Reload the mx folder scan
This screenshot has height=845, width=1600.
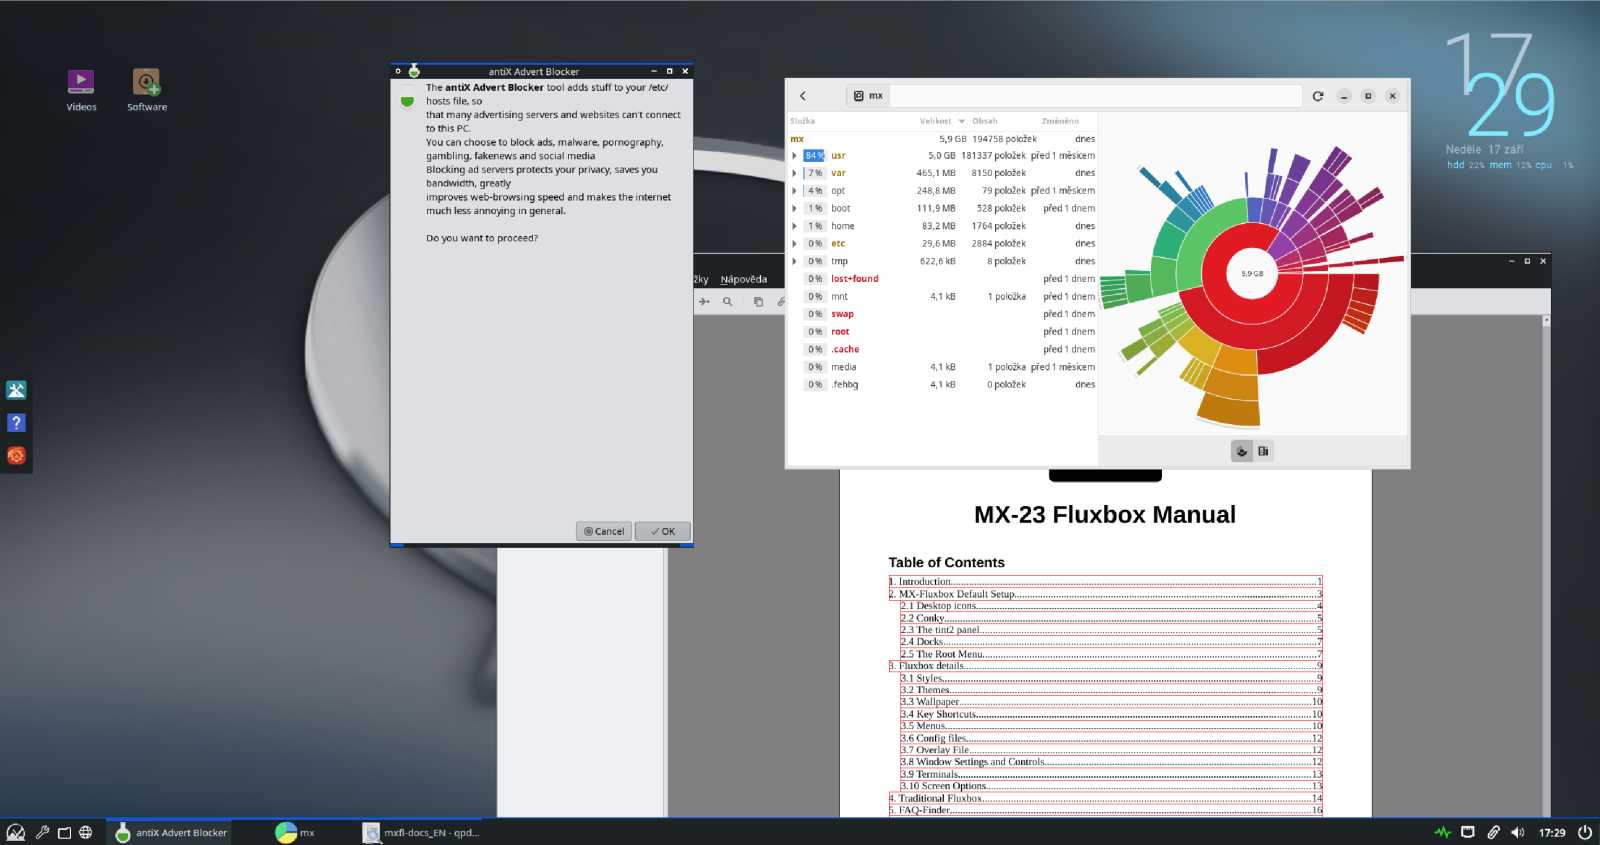coord(1318,96)
